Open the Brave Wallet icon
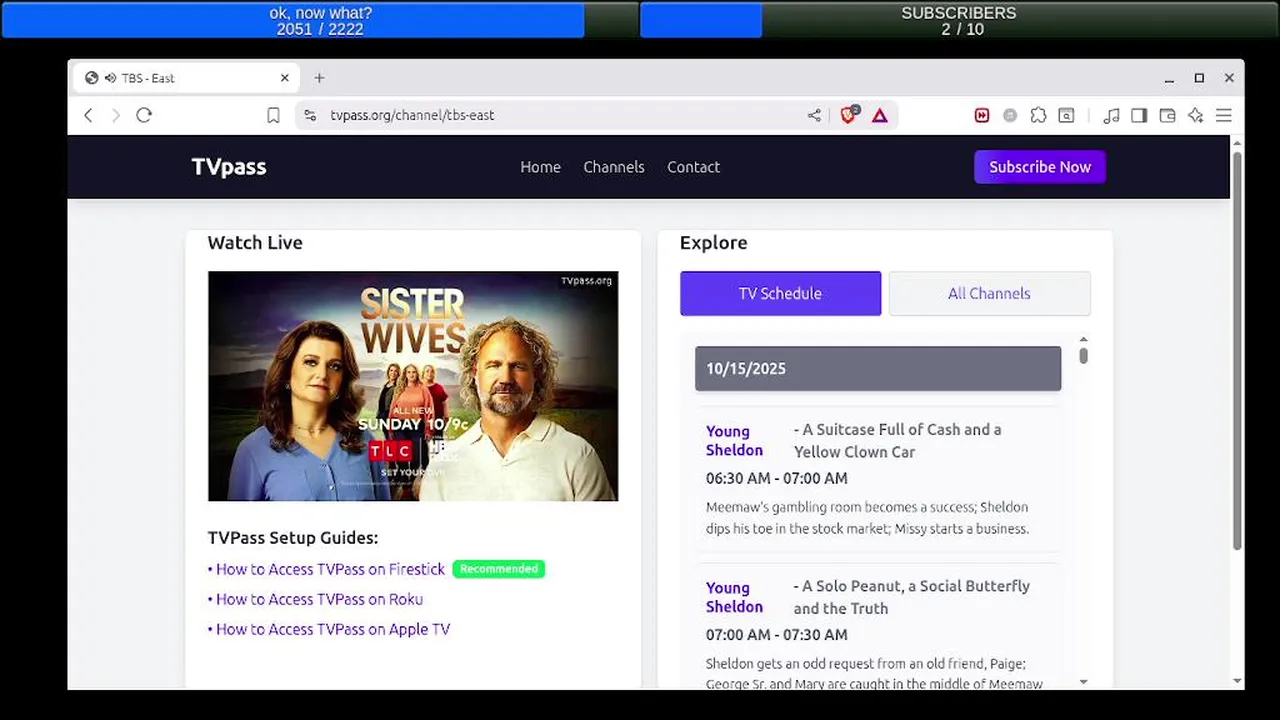 pos(1167,116)
